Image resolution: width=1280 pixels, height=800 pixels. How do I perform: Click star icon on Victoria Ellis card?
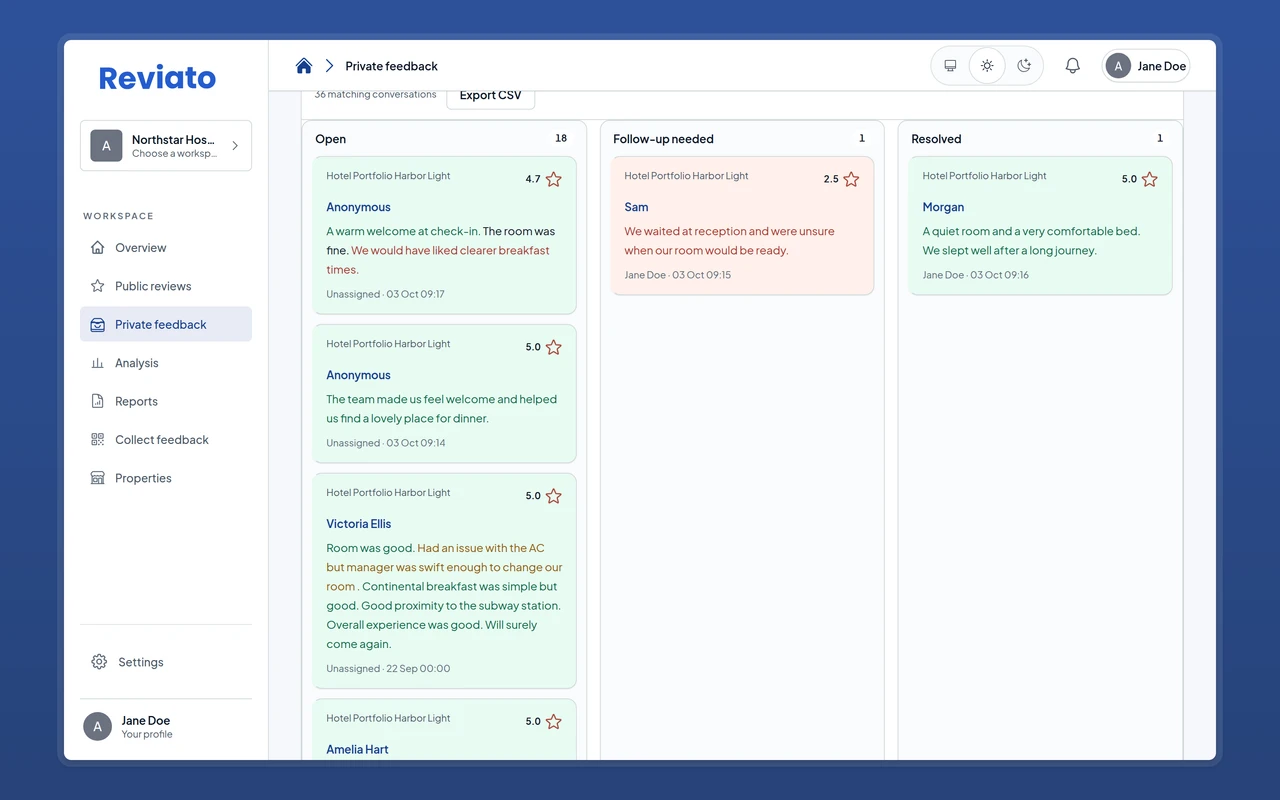(x=554, y=497)
